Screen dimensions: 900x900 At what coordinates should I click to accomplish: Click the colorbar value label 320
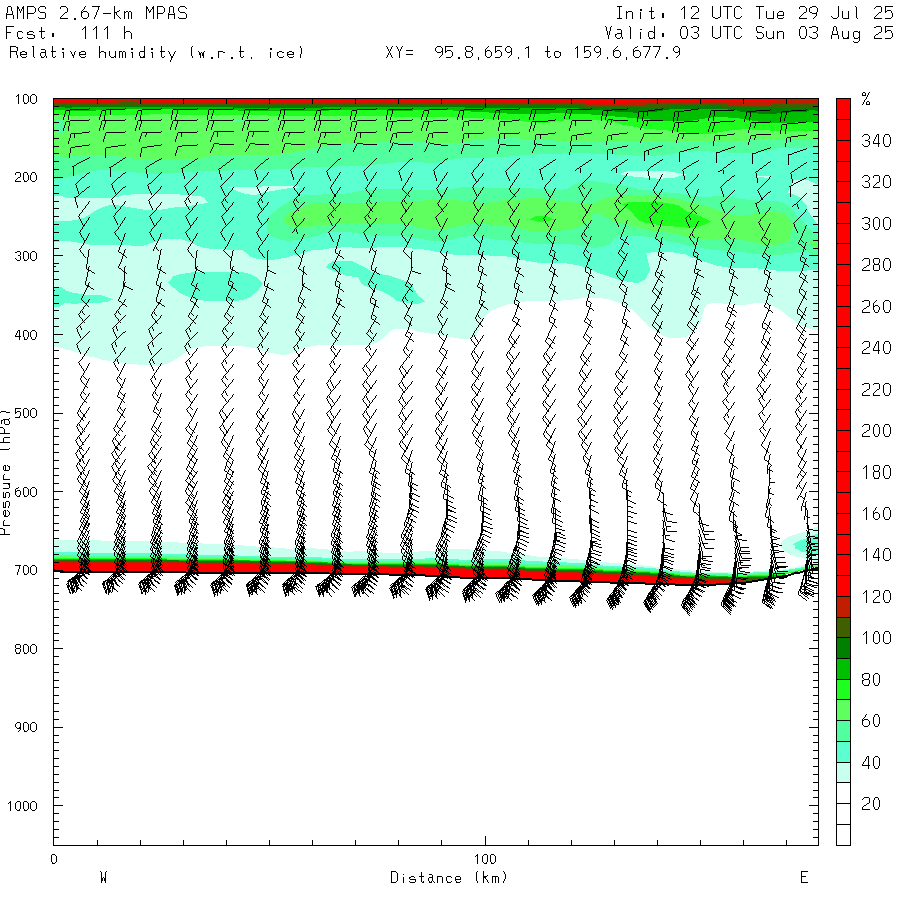point(876,182)
